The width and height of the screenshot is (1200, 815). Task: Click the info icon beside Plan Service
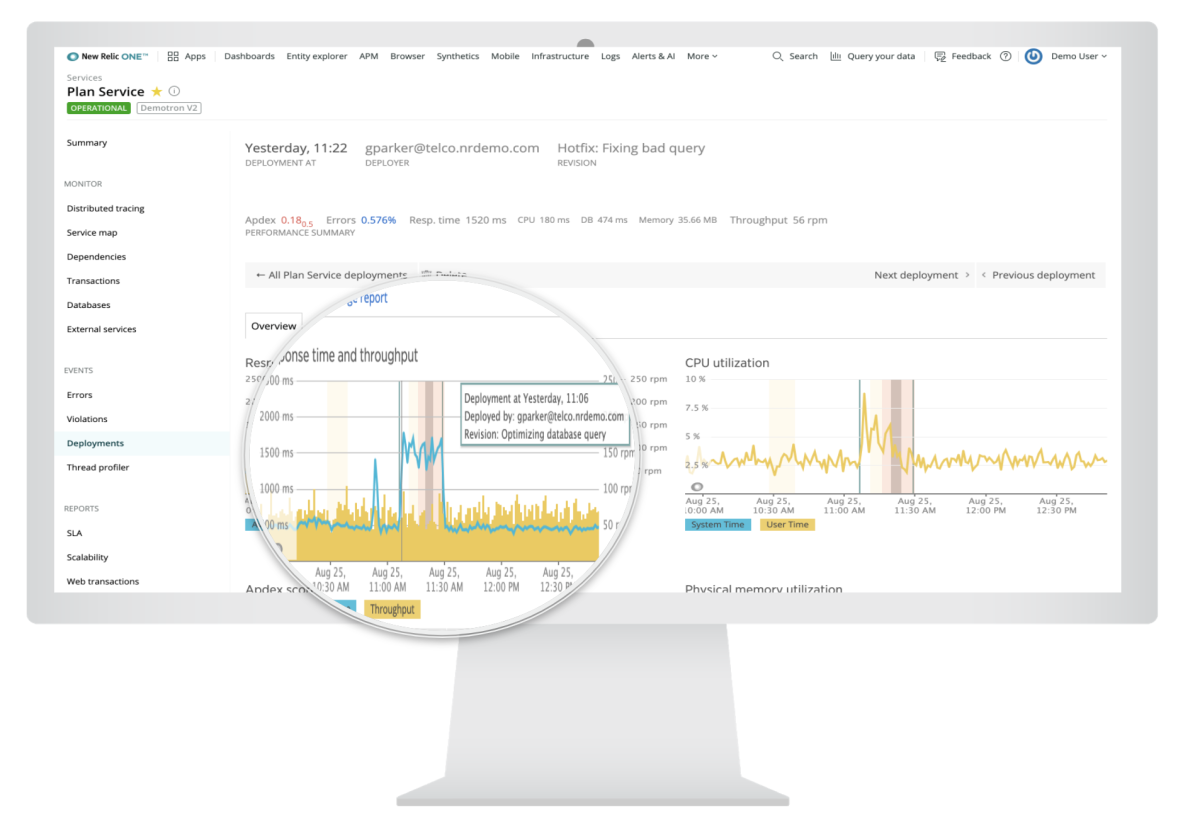(174, 91)
